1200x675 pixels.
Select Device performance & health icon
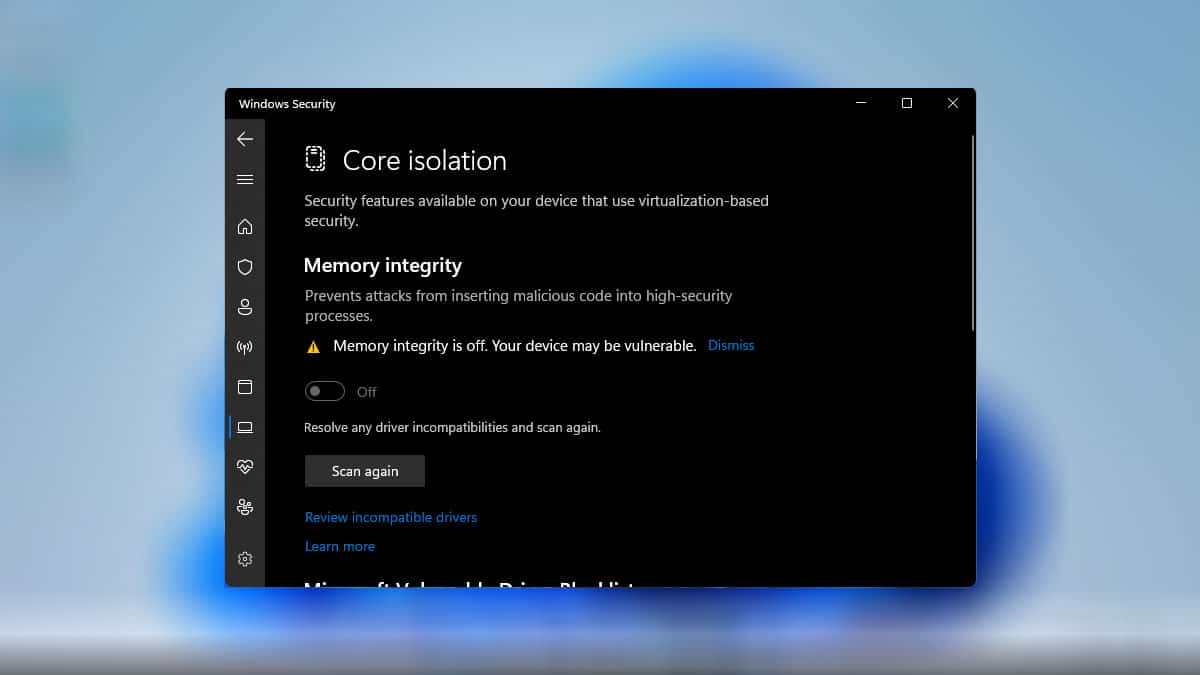coord(245,467)
